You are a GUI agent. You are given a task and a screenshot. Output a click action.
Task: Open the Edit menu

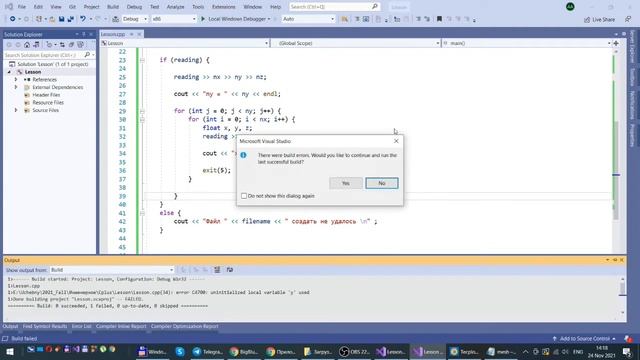[38, 7]
